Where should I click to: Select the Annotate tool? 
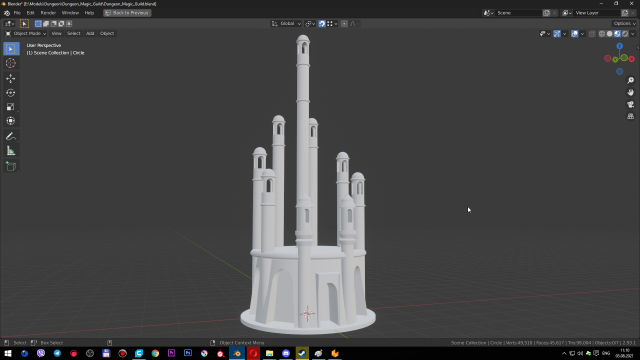click(x=11, y=136)
